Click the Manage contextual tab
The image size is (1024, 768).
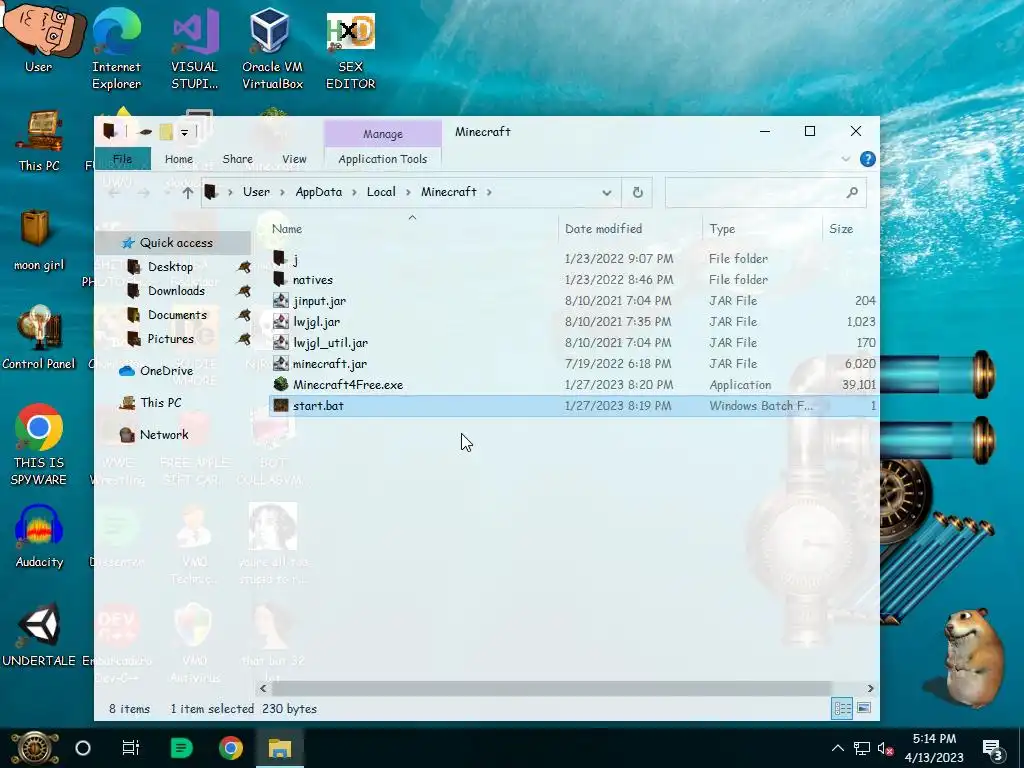coord(383,134)
